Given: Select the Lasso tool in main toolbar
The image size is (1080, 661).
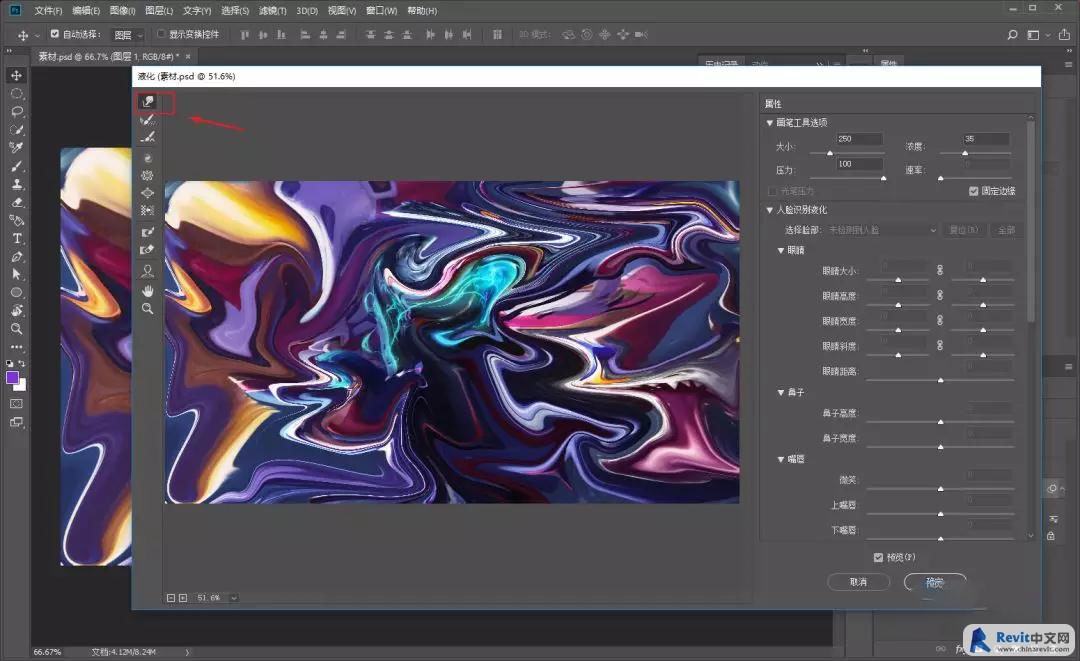Looking at the screenshot, I should tap(17, 112).
